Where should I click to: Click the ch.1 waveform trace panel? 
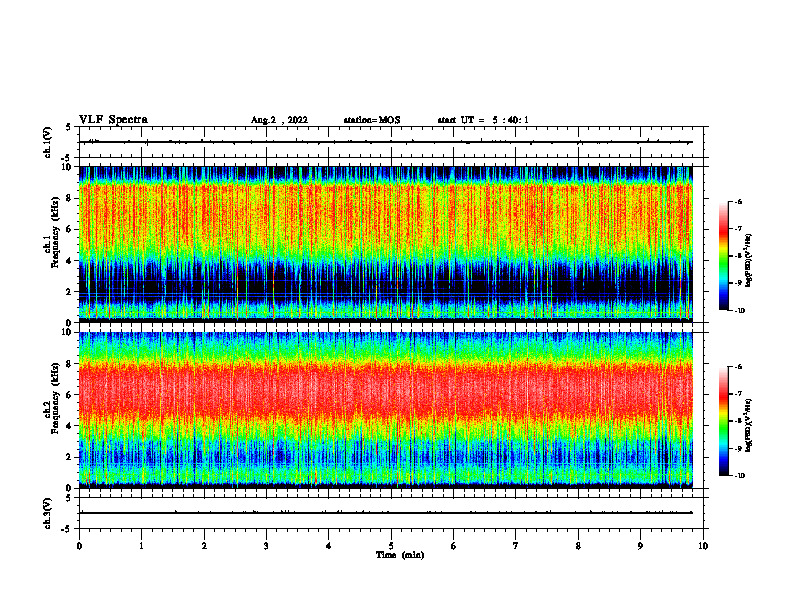(x=391, y=142)
